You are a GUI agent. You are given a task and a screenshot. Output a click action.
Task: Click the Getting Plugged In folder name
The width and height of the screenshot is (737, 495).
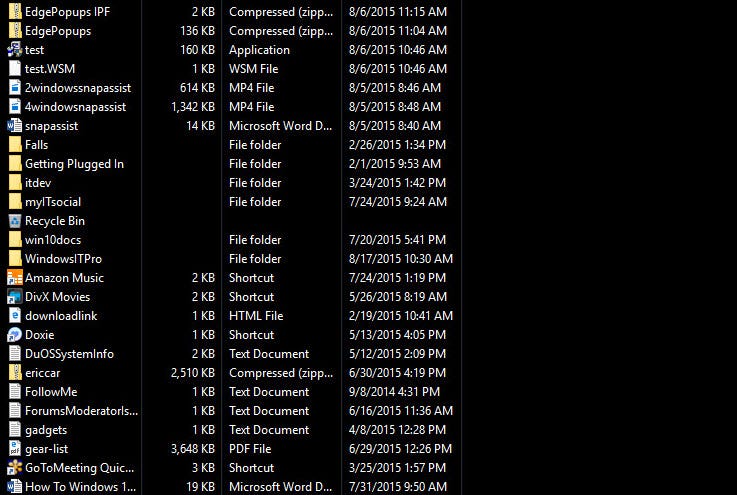[x=74, y=164]
